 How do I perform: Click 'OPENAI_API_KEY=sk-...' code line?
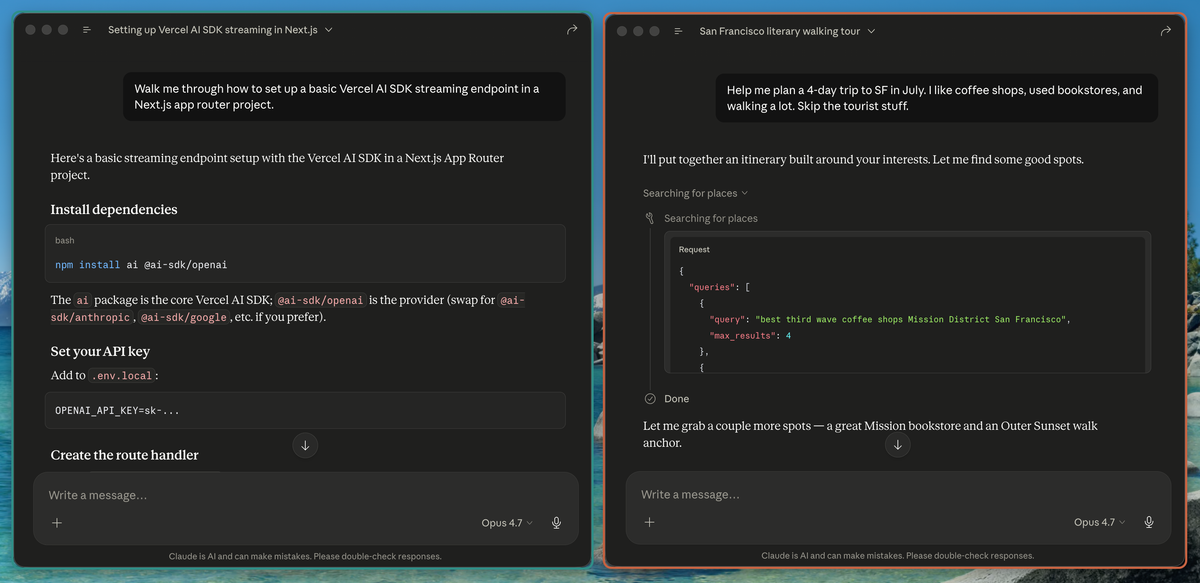click(x=117, y=410)
